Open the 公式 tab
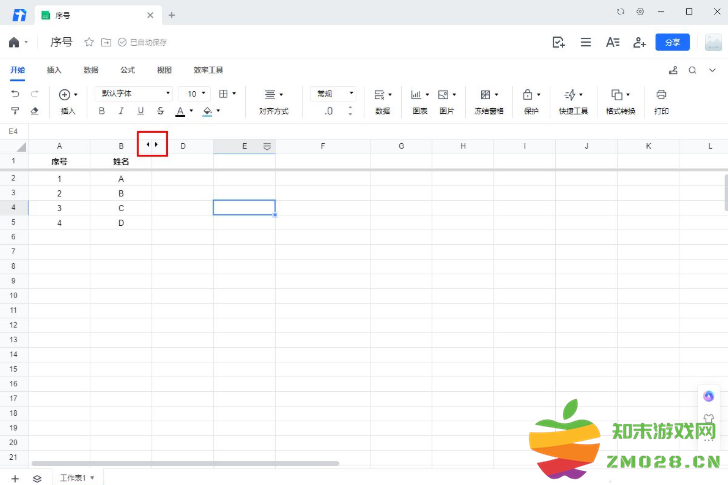This screenshot has height=485, width=728. [127, 70]
